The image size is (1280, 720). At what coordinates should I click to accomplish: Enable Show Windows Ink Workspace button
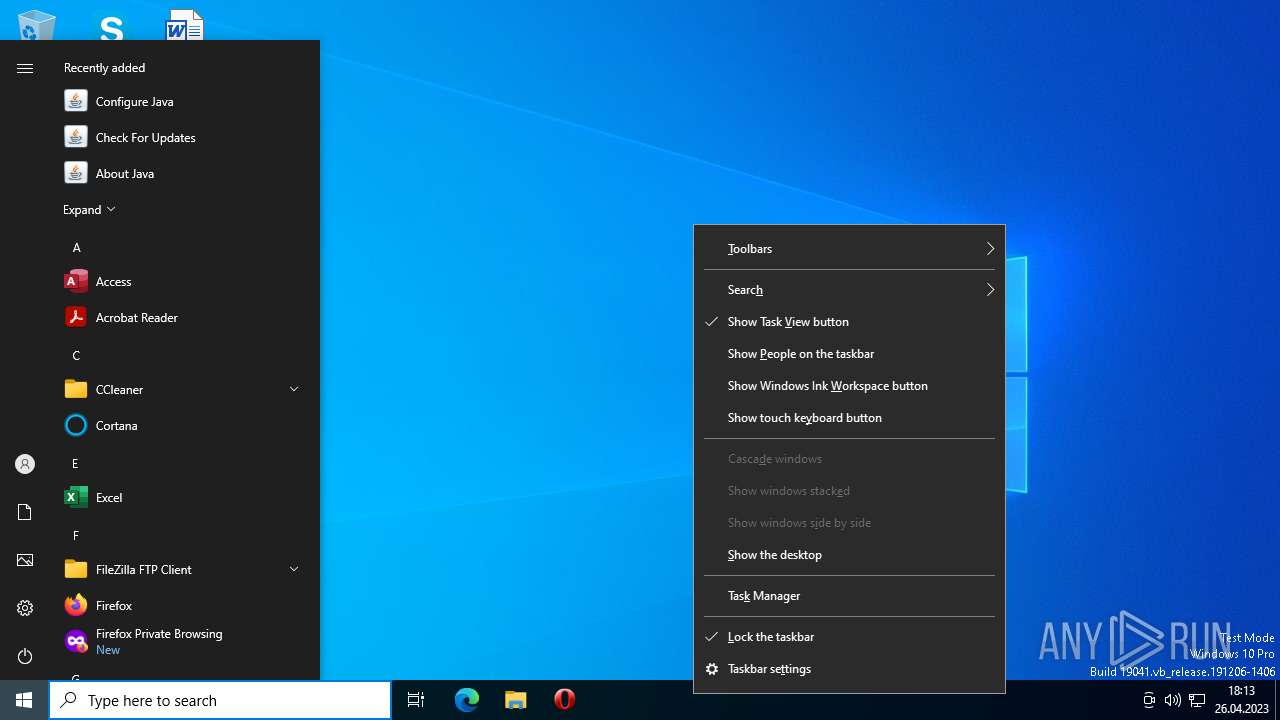tap(849, 386)
